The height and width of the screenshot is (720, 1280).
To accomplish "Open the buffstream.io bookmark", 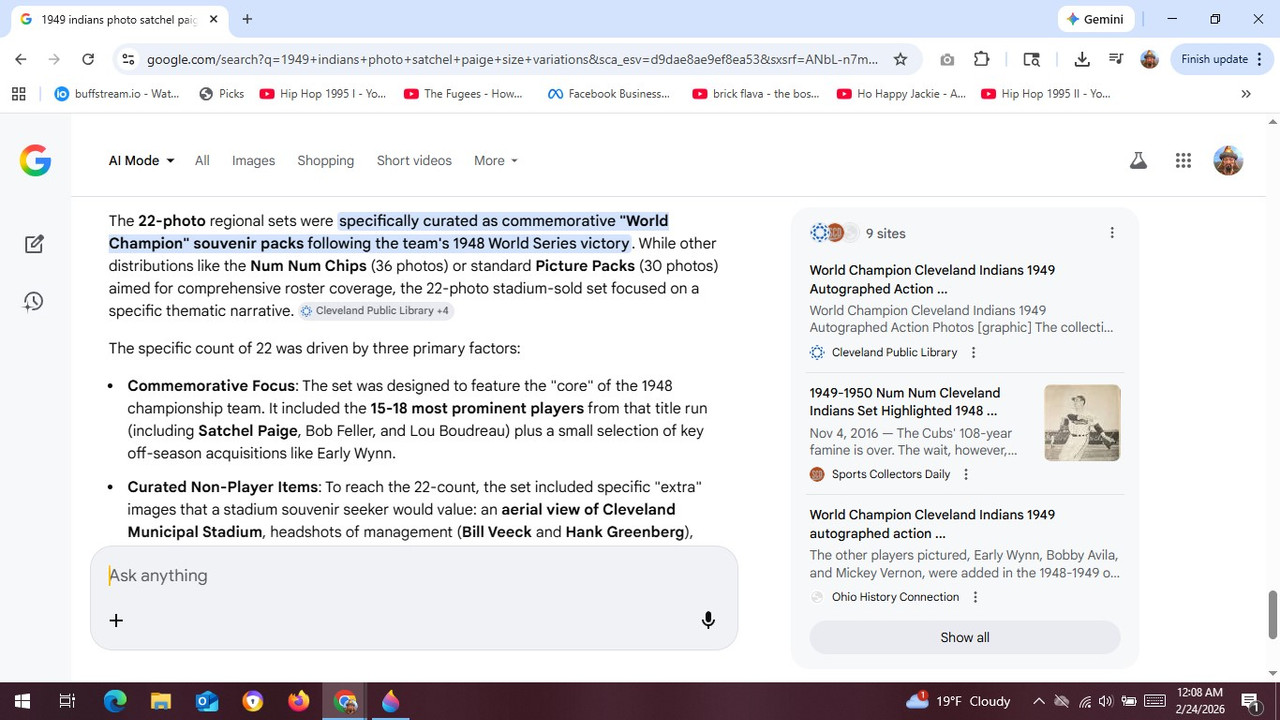I will click(x=117, y=94).
